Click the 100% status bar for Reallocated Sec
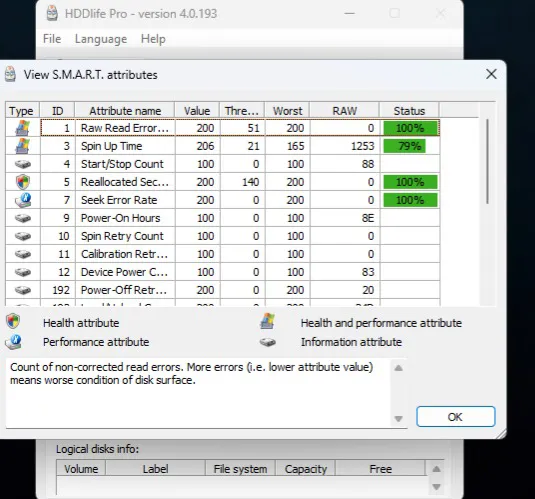Viewport: 535px width, 499px height. [410, 182]
